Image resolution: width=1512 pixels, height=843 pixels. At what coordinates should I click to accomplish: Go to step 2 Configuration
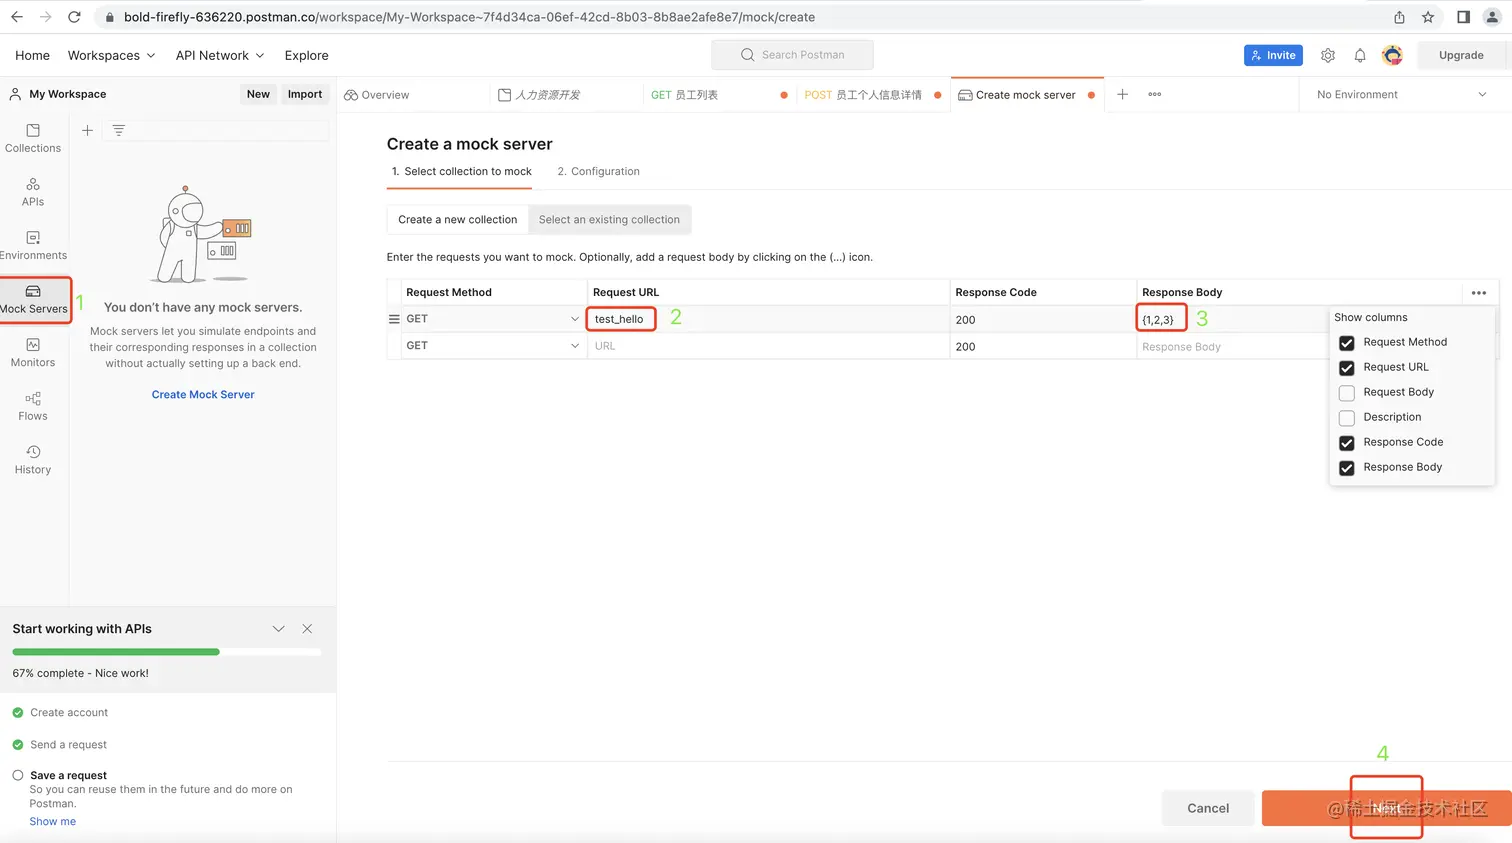point(598,172)
